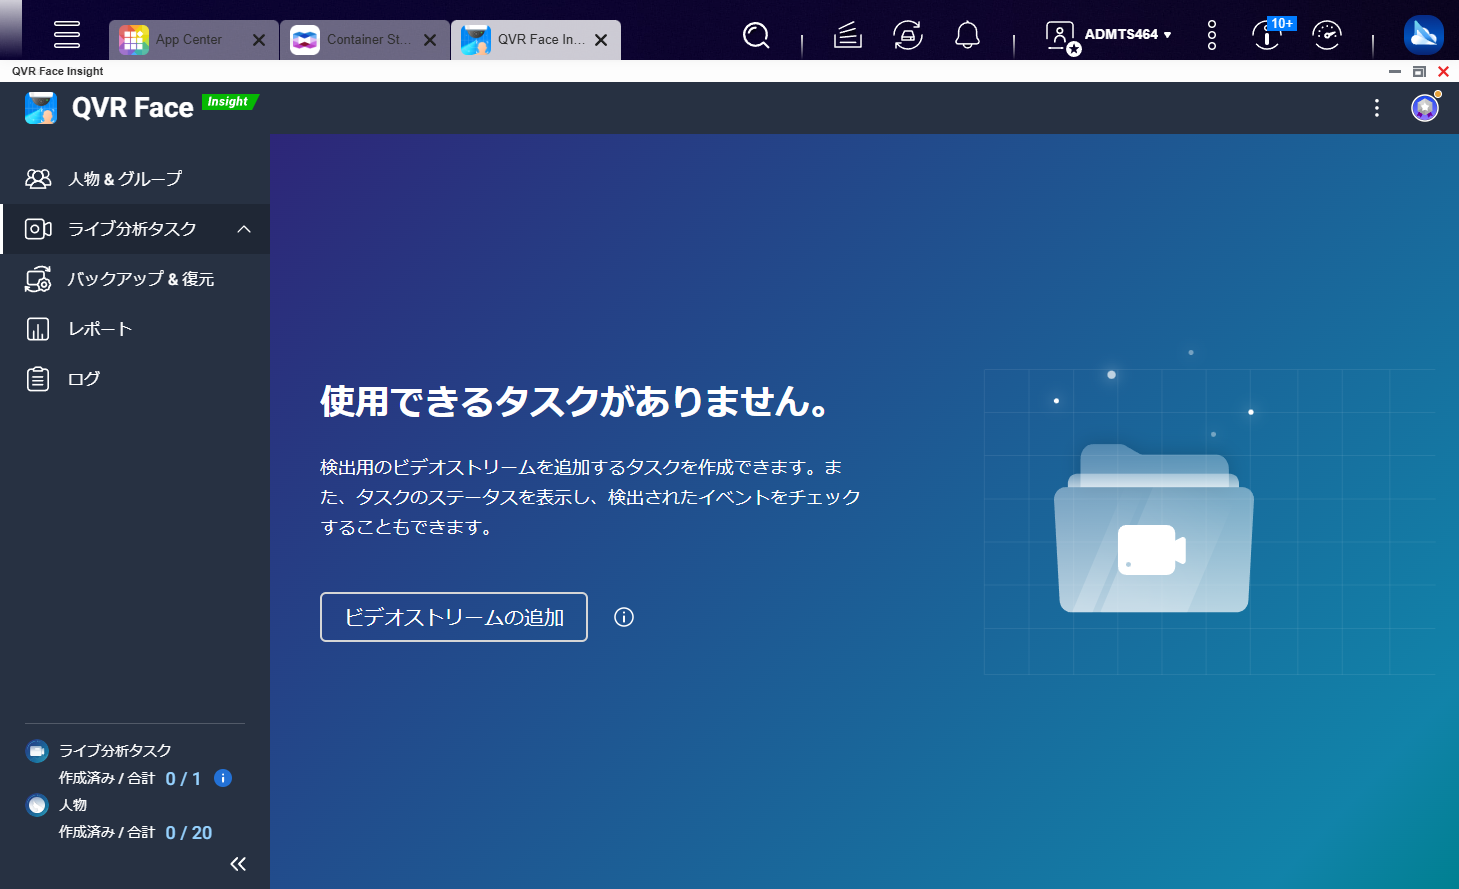Image resolution: width=1459 pixels, height=889 pixels.
Task: Maximize the QVR Face Insight window
Action: tap(1419, 71)
